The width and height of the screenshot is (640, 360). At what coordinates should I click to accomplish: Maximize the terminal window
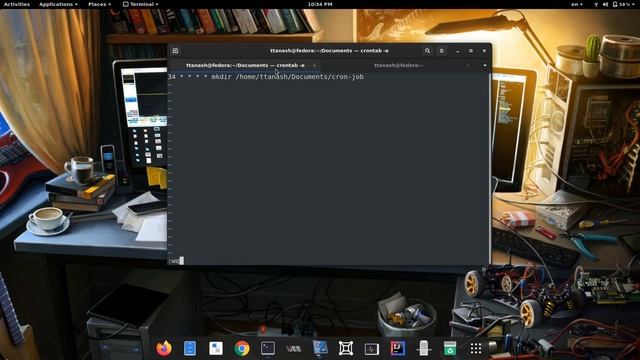(471, 51)
